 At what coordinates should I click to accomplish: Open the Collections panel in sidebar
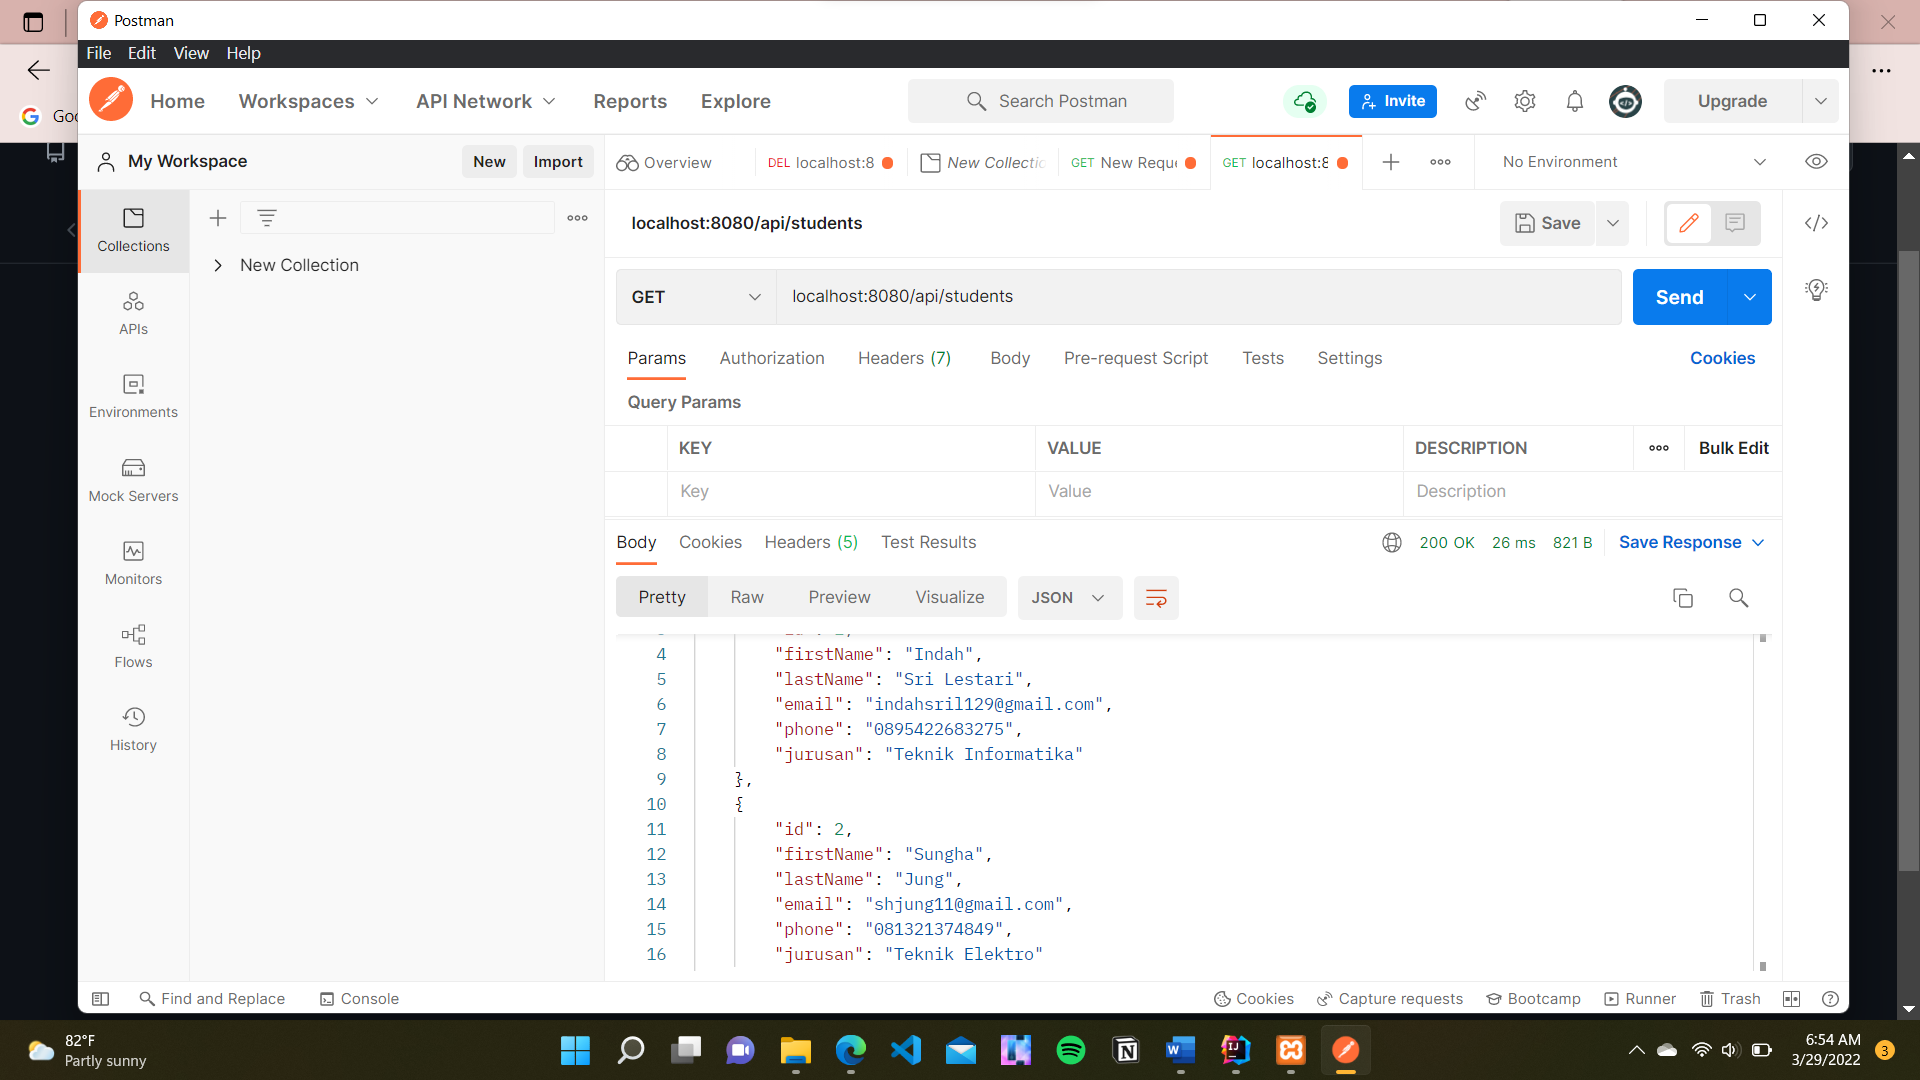(133, 229)
